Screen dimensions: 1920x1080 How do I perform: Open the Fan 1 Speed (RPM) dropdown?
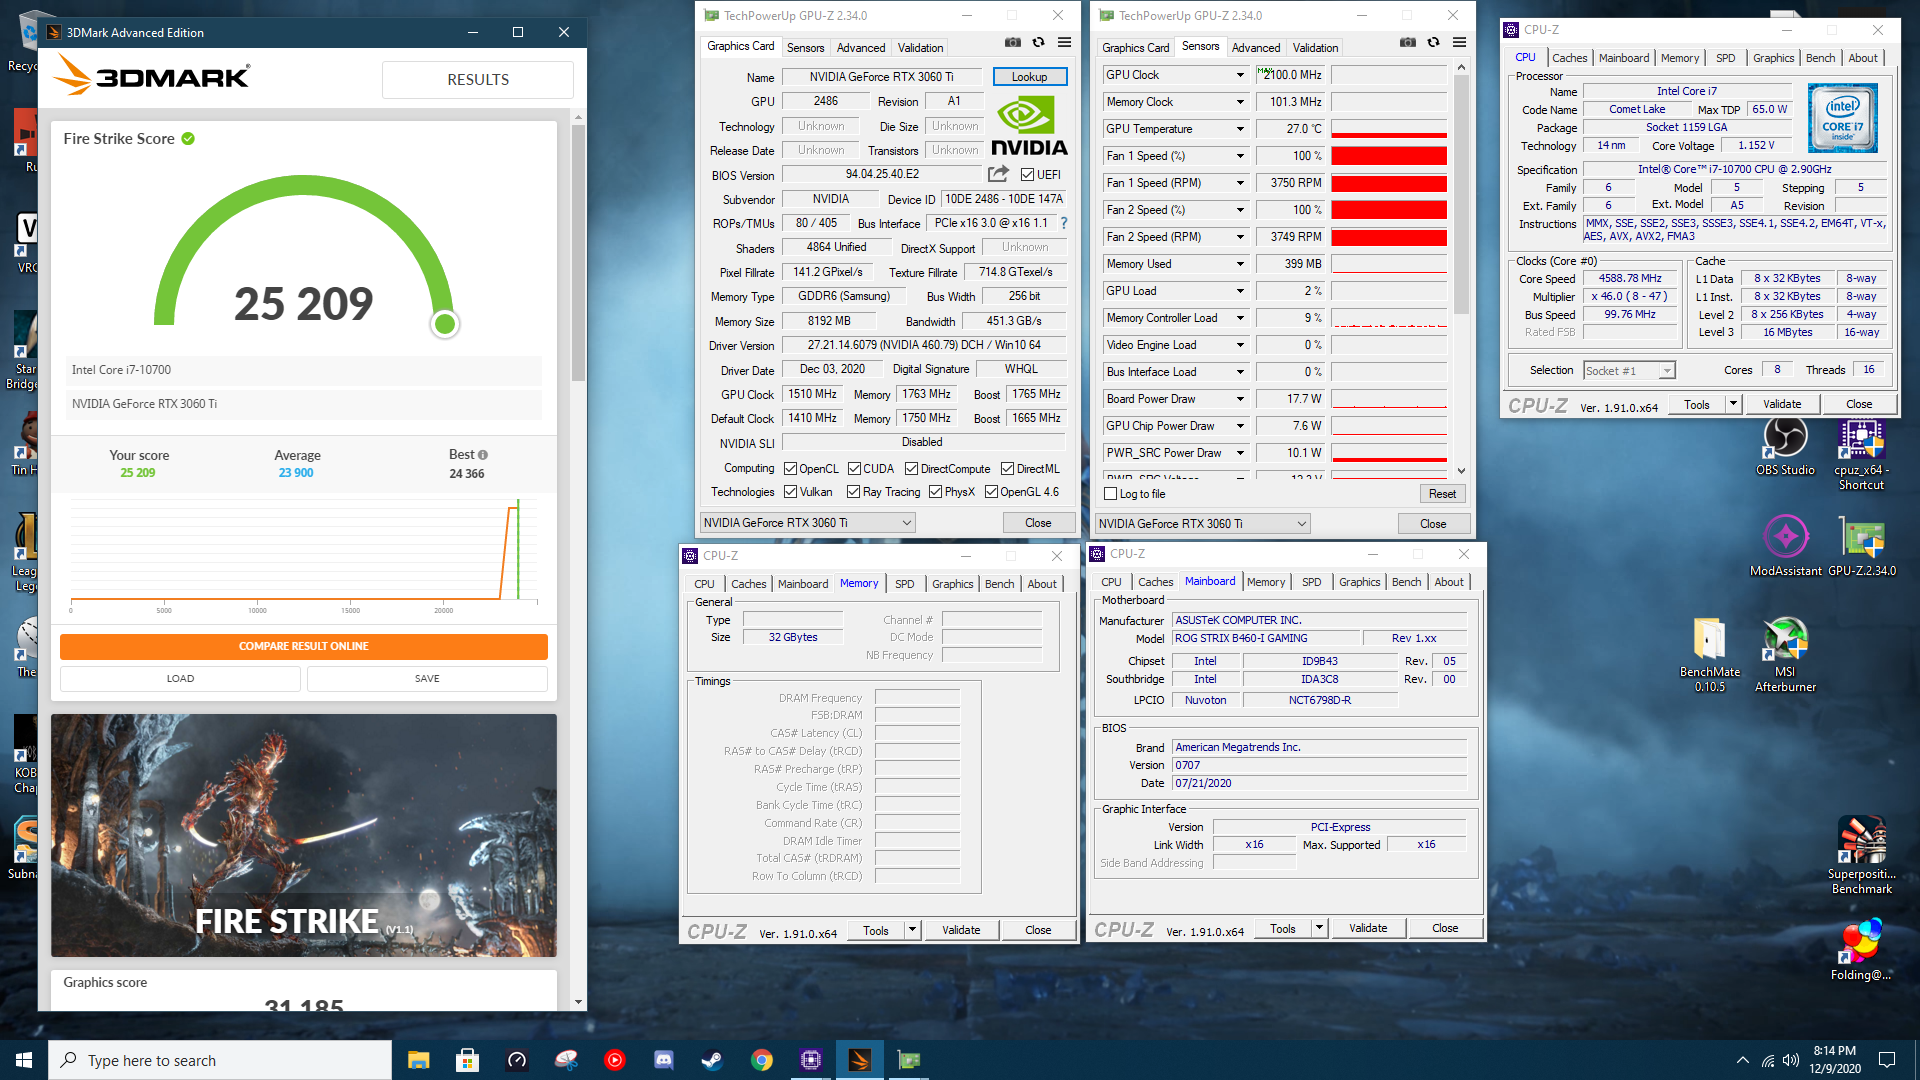(x=1240, y=183)
